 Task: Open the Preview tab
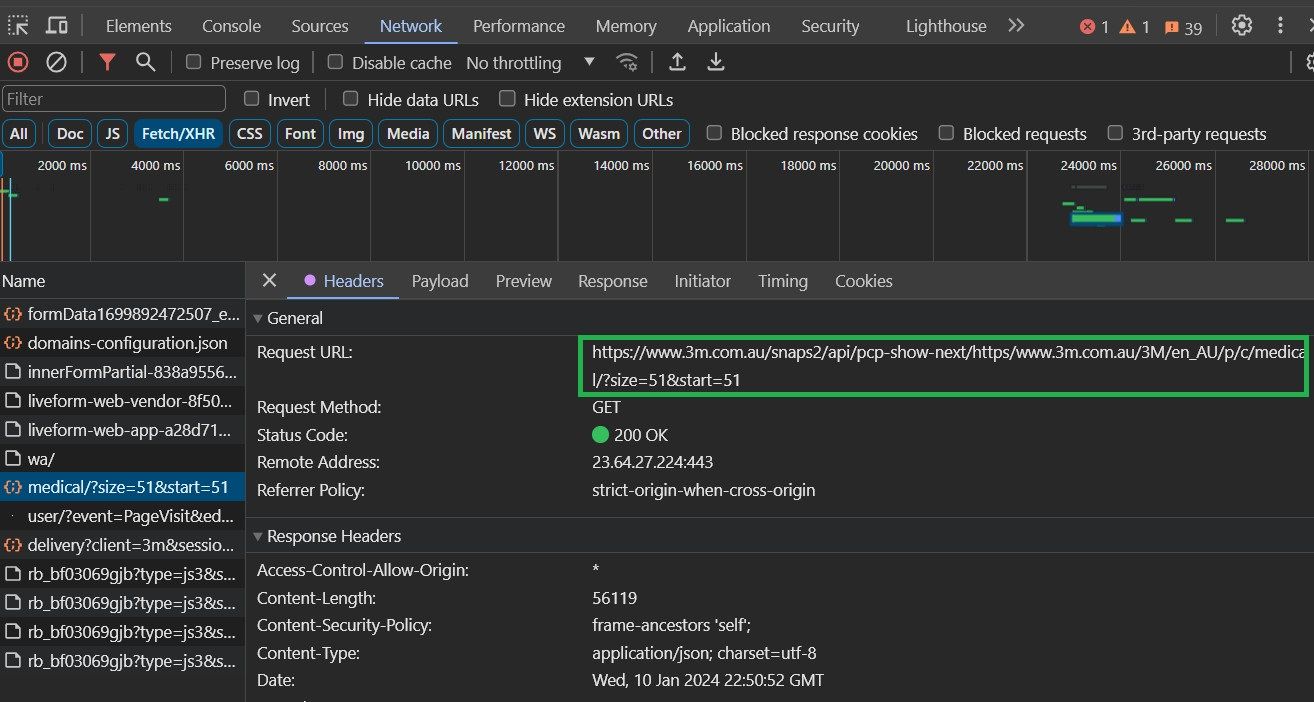(x=524, y=281)
